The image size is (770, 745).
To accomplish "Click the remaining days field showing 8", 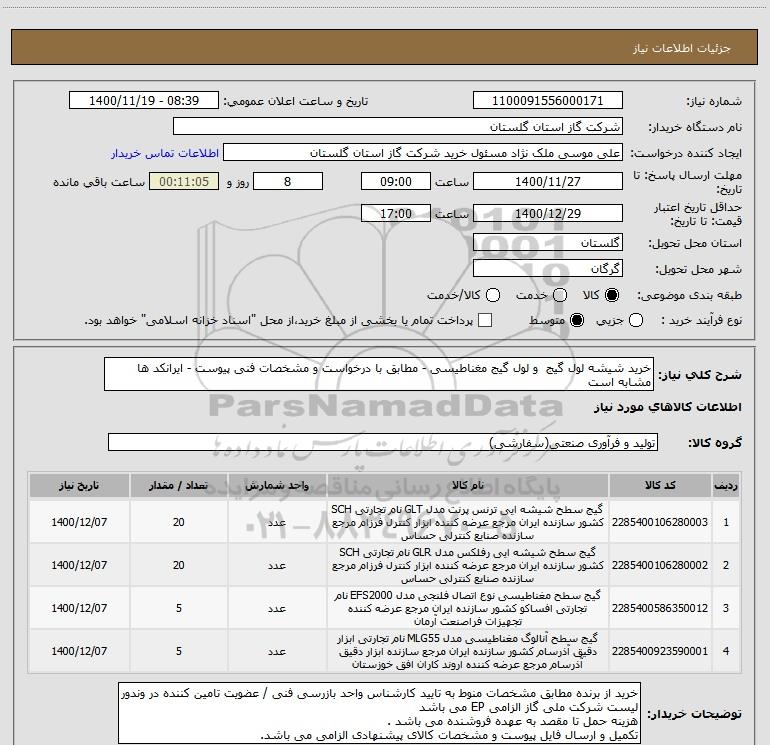I will point(288,181).
